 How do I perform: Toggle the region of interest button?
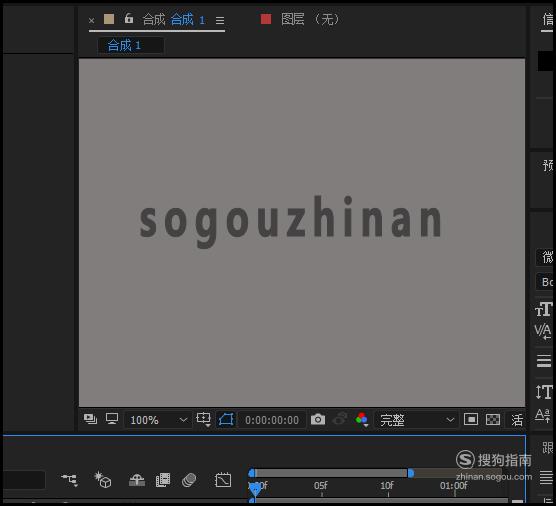(471, 419)
